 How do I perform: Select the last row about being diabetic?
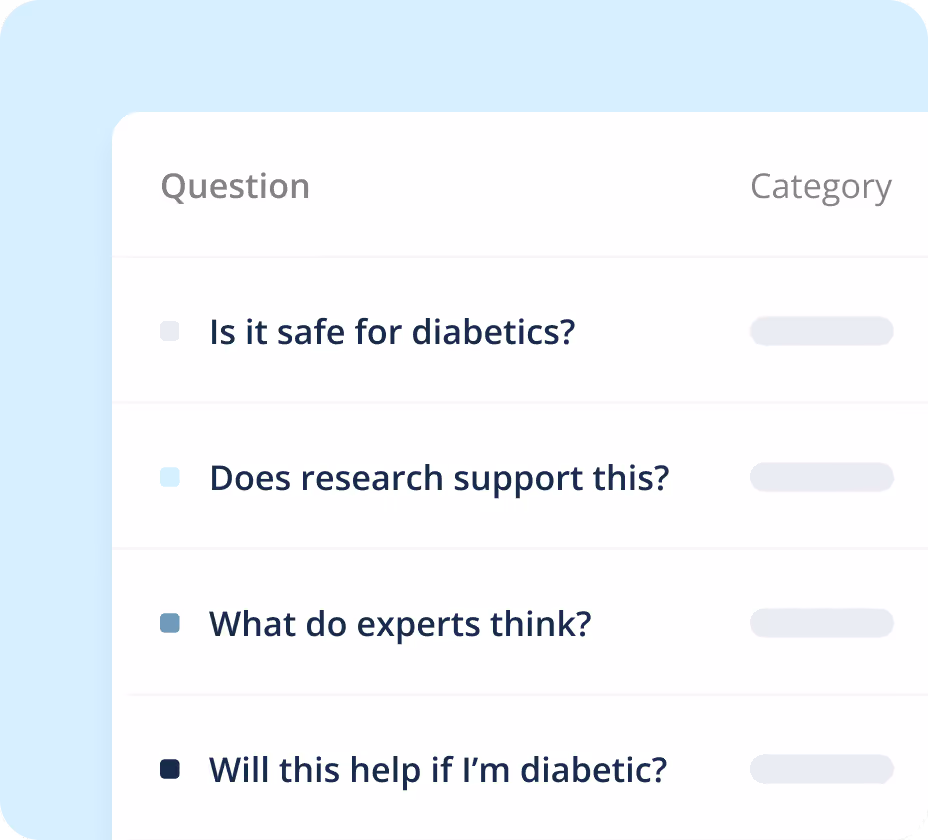pos(705,770)
